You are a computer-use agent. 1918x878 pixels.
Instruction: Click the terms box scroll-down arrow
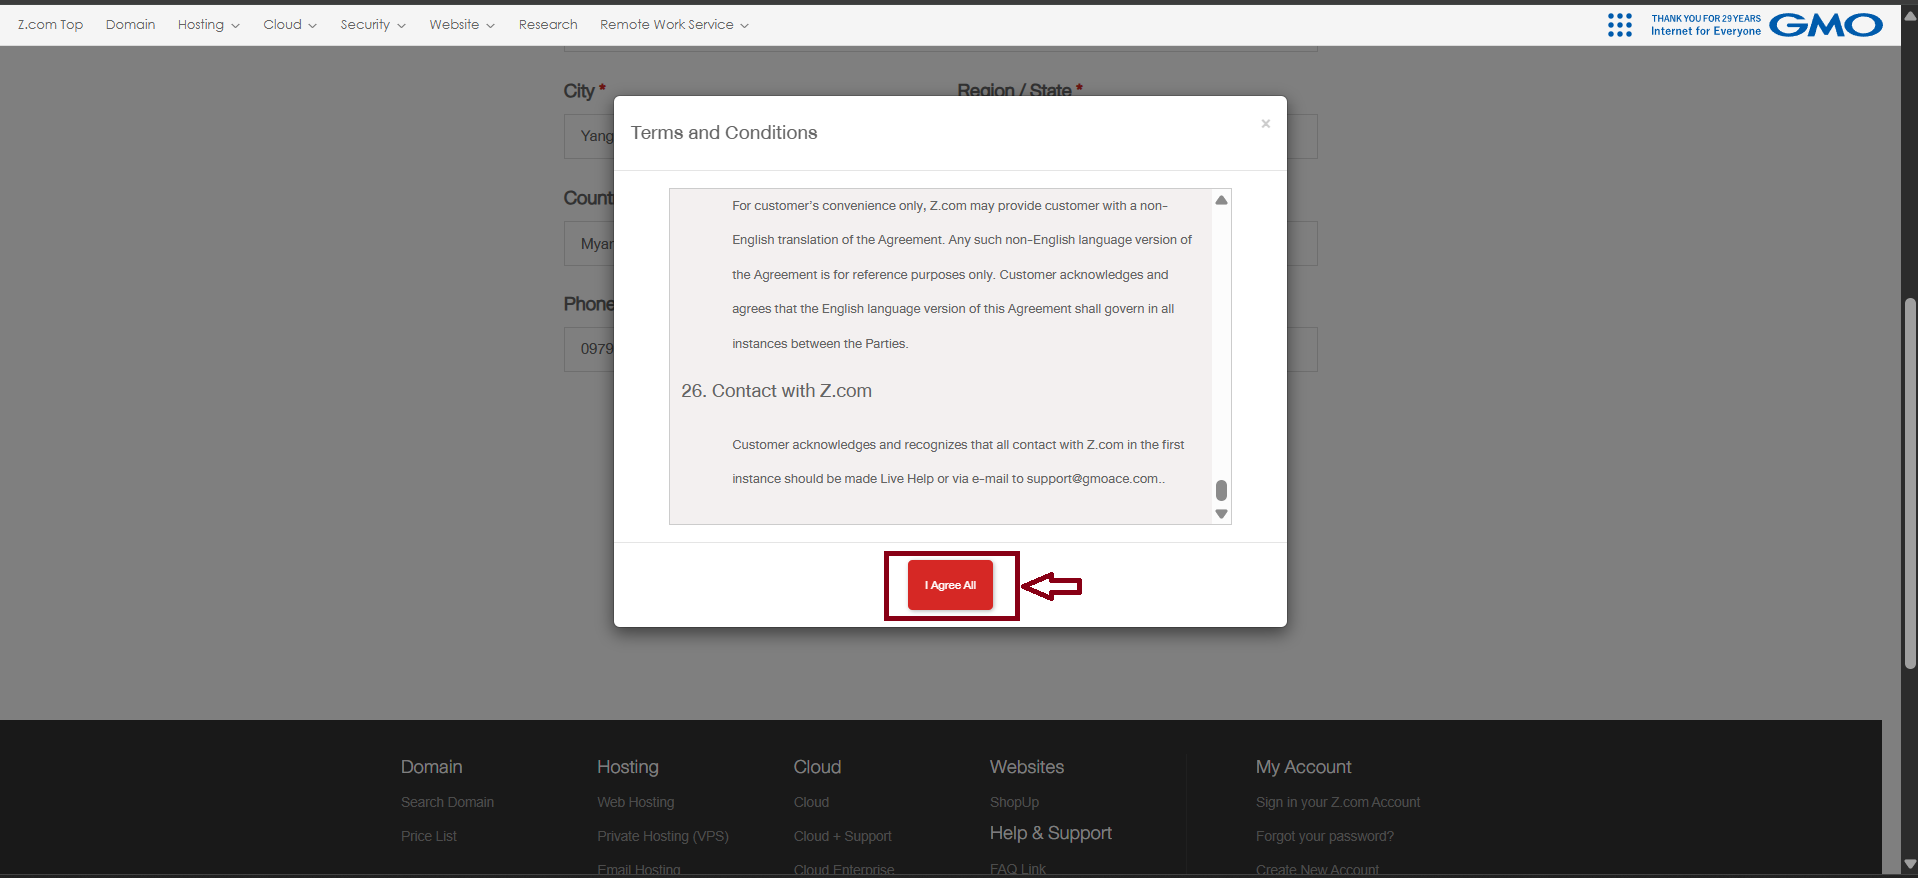coord(1221,514)
